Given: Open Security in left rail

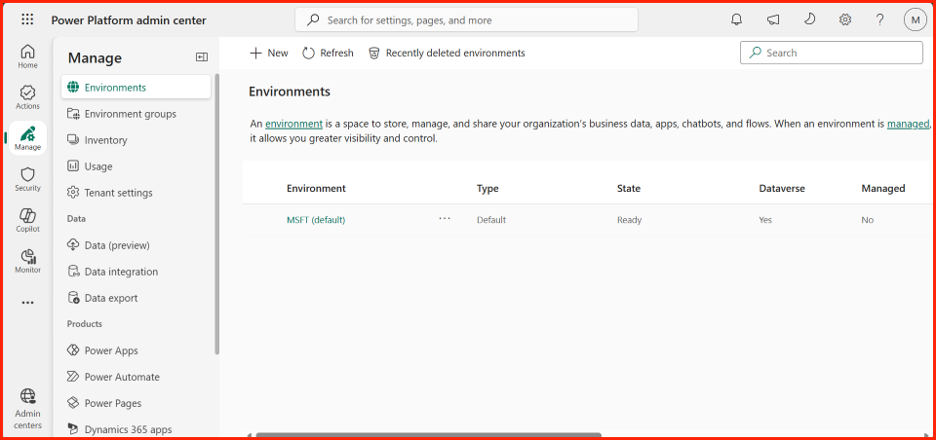Looking at the screenshot, I should click(27, 180).
